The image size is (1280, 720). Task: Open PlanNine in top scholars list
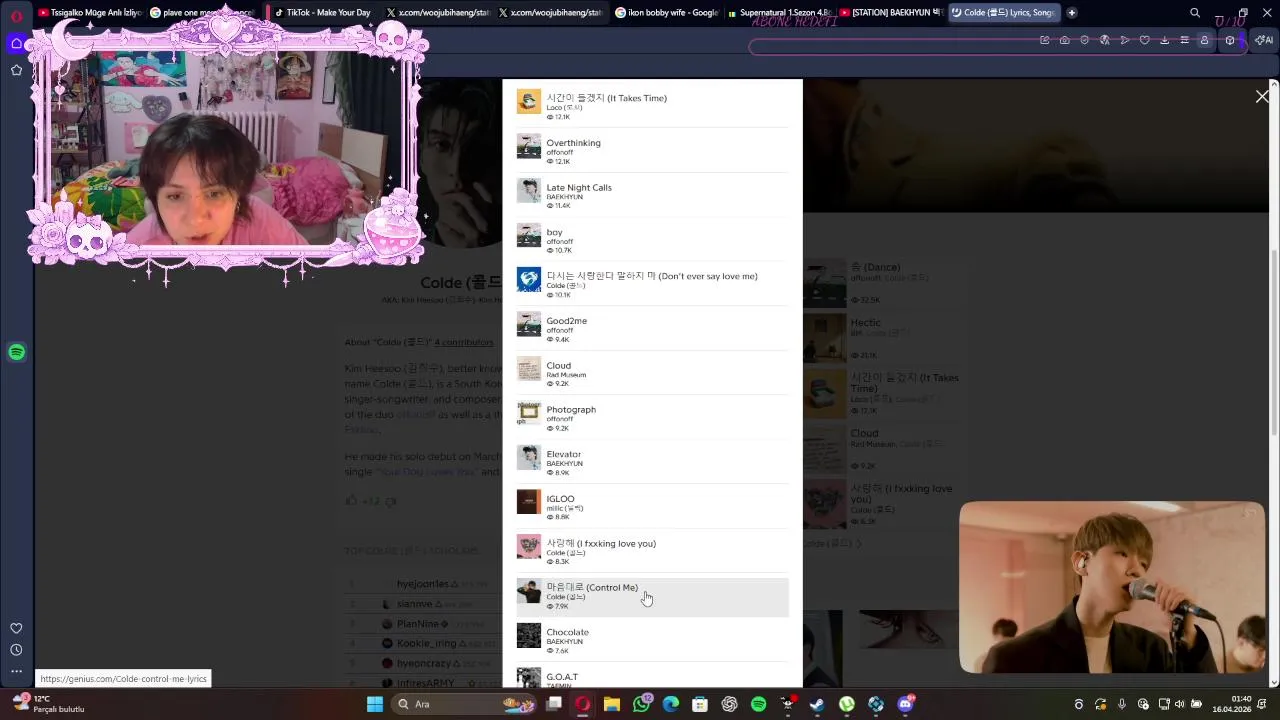pos(417,624)
